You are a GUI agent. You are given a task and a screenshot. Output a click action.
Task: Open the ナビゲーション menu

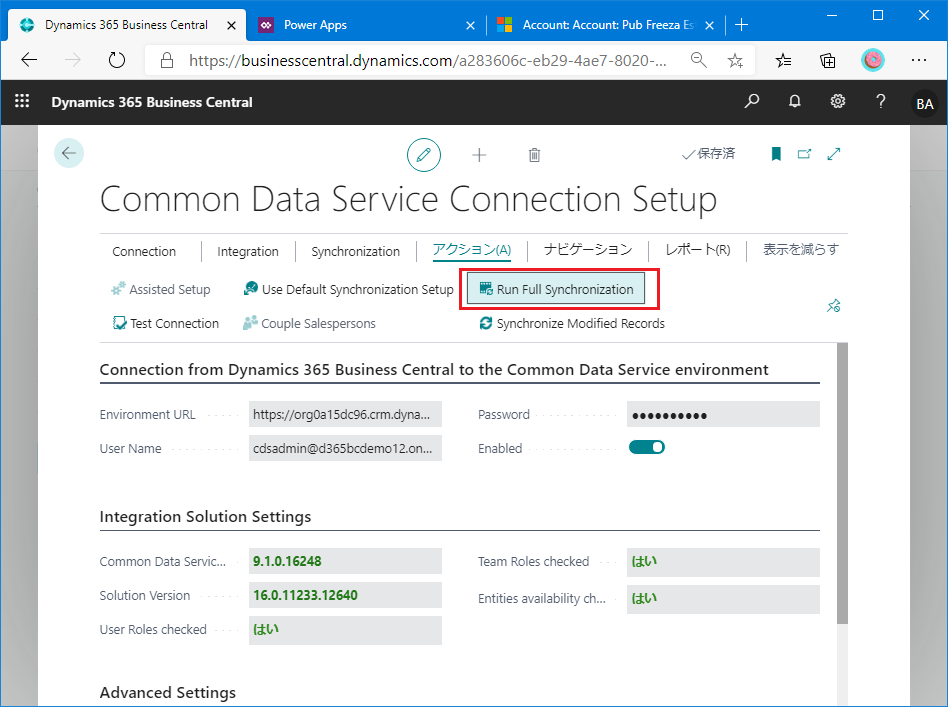[x=588, y=250]
